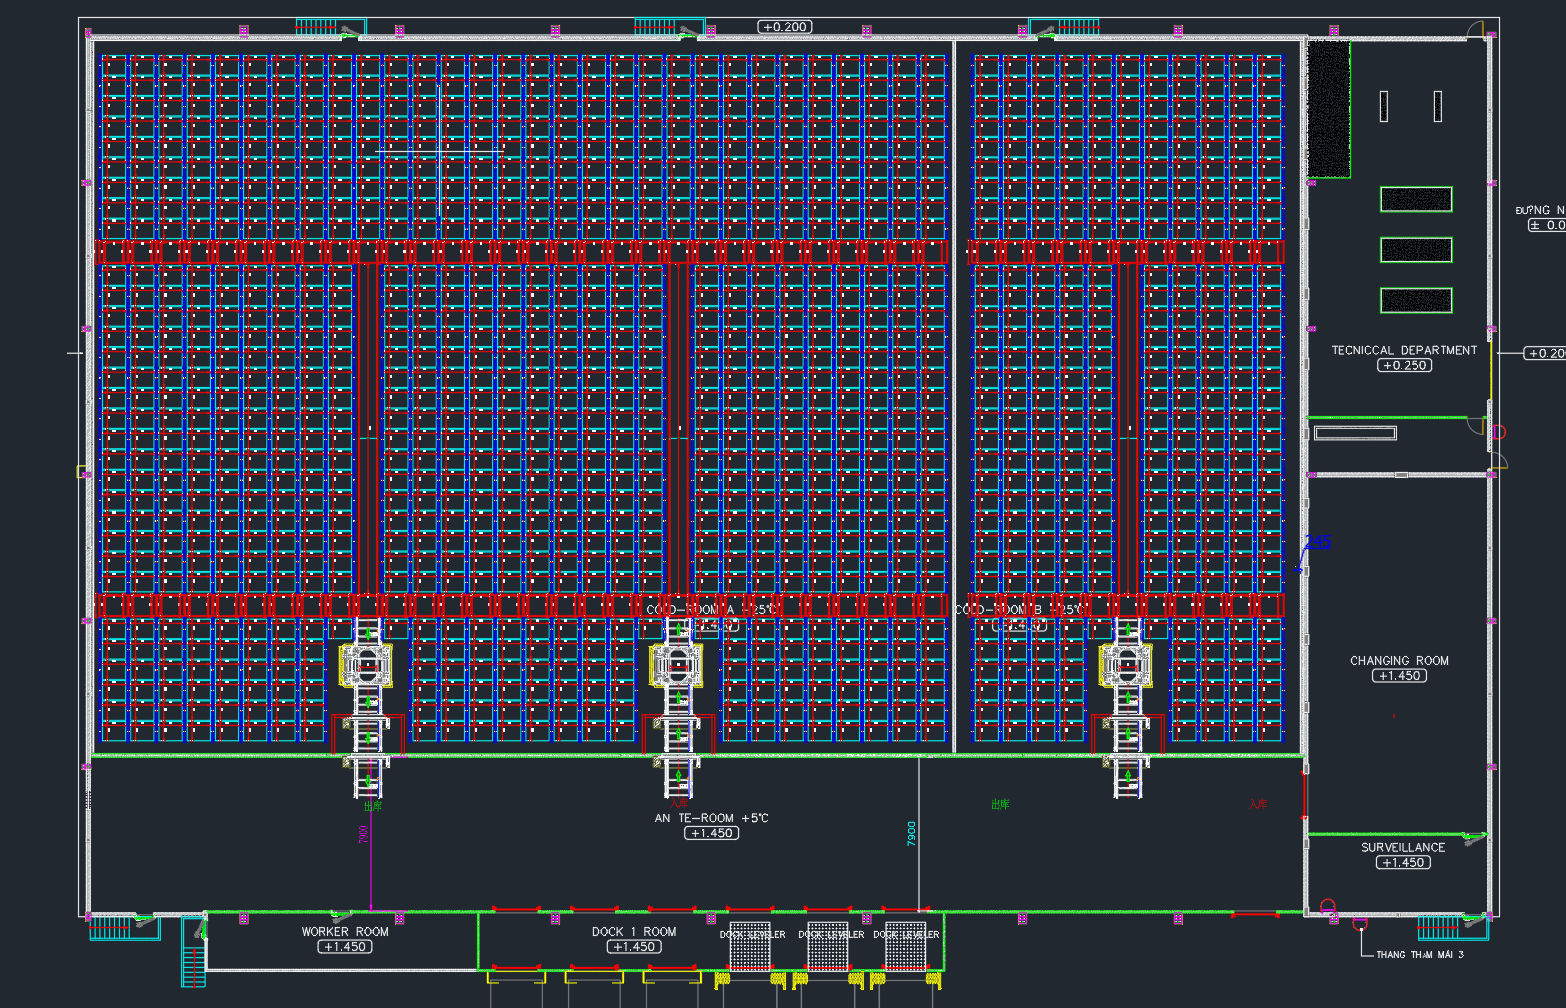Pick the magenta 7900 dimension text

tap(363, 834)
